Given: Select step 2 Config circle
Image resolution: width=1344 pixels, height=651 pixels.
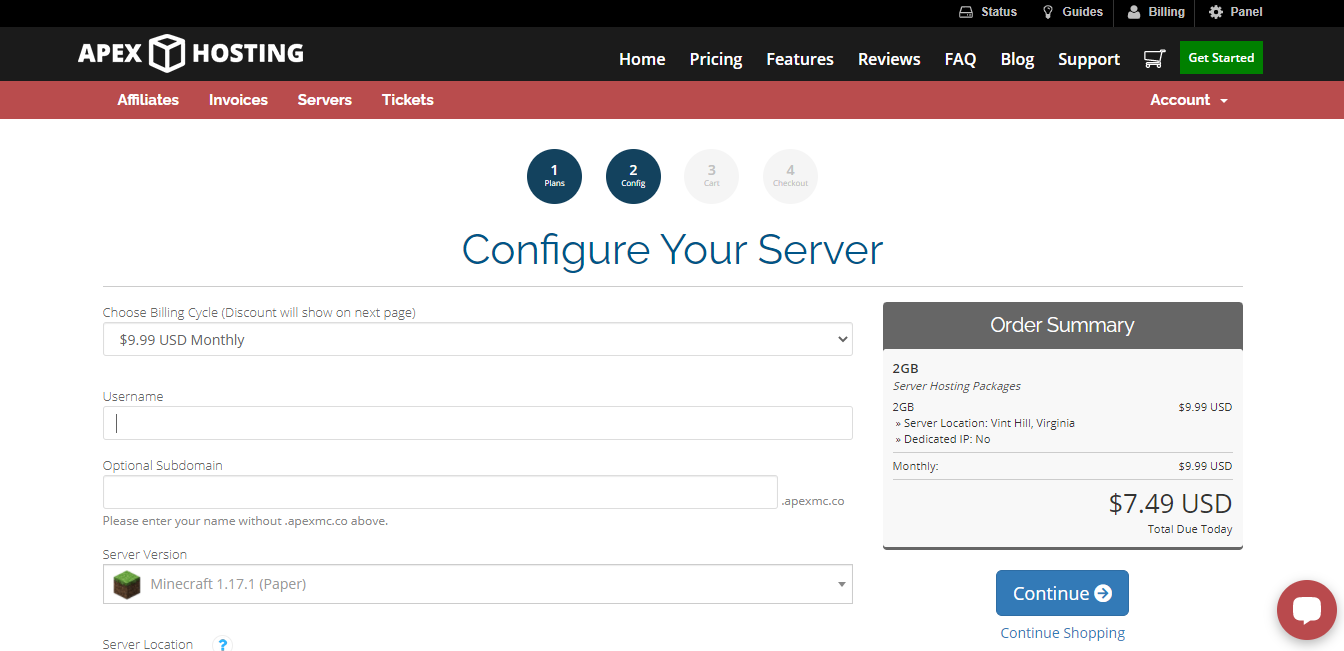Looking at the screenshot, I should click(x=633, y=176).
